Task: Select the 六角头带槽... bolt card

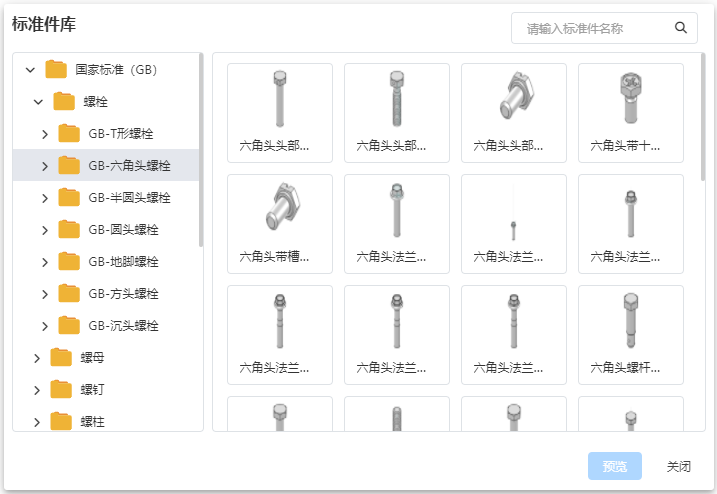Action: coord(280,224)
